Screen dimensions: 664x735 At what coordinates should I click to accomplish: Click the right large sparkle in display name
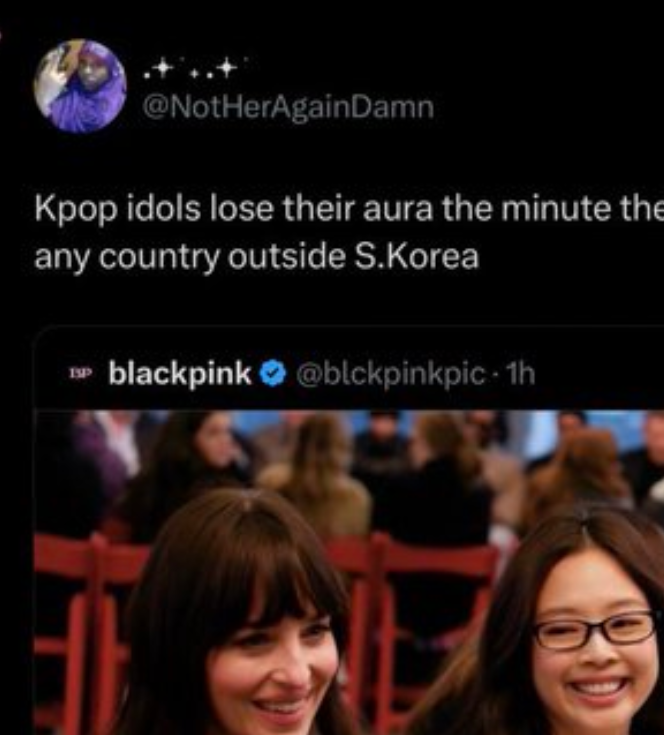pyautogui.click(x=226, y=68)
